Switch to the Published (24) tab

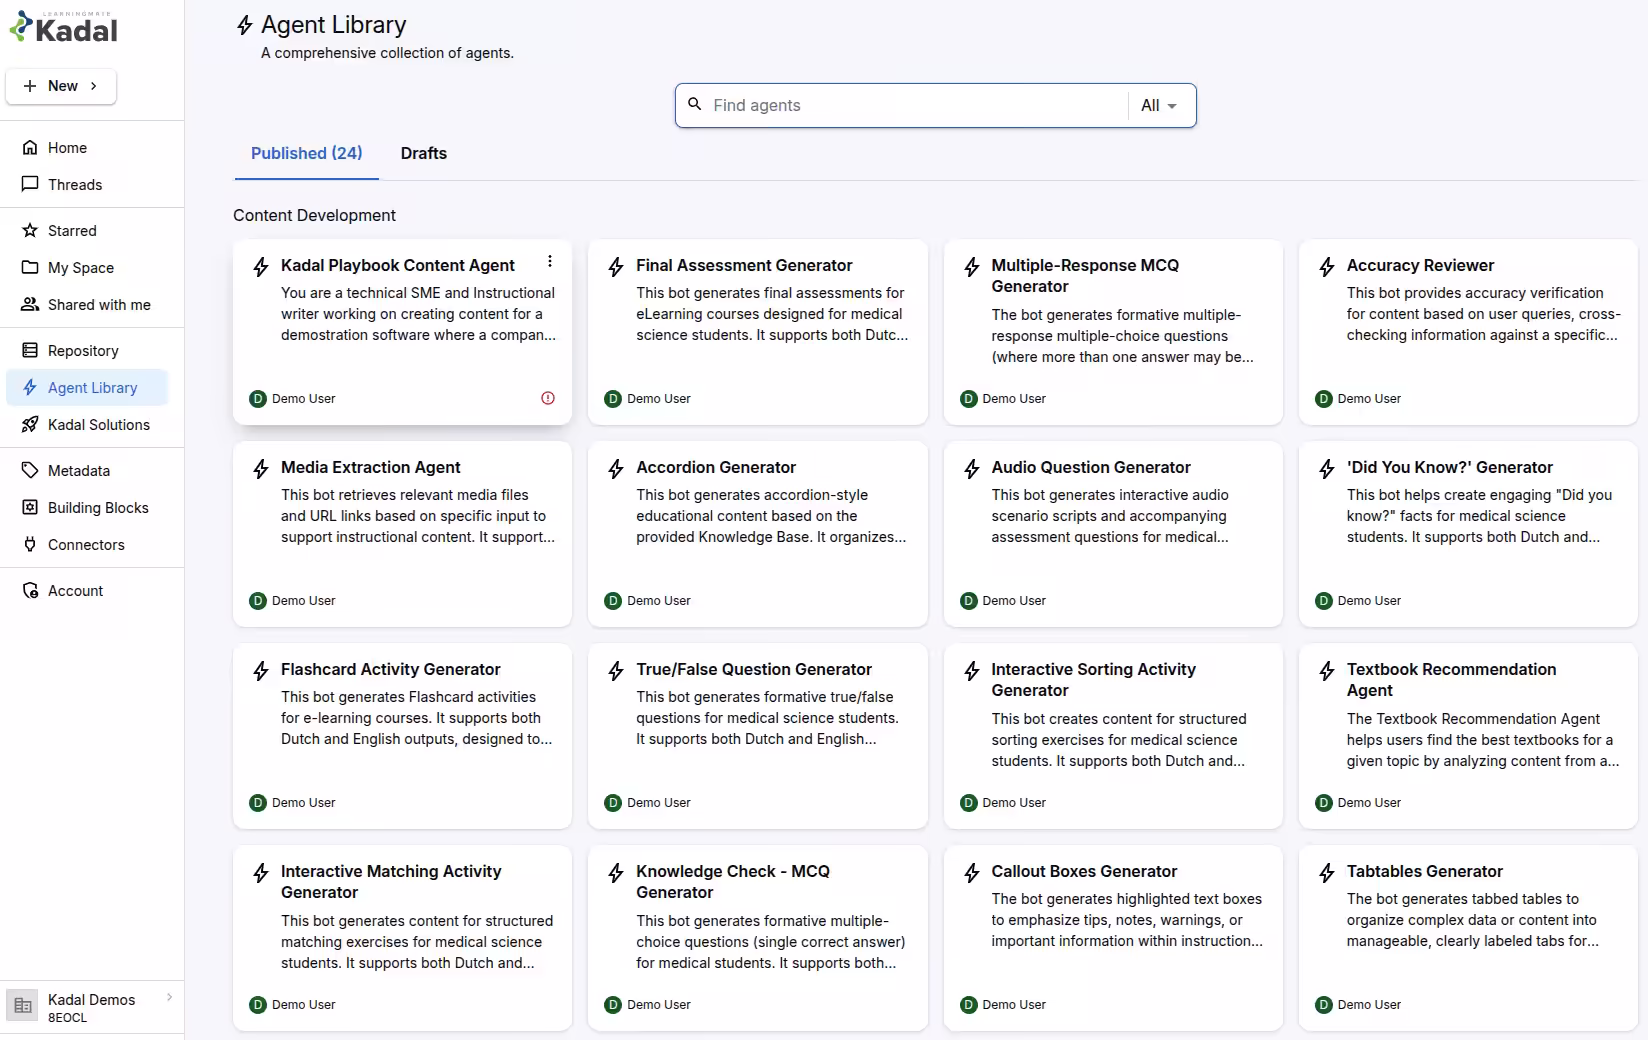click(x=307, y=153)
